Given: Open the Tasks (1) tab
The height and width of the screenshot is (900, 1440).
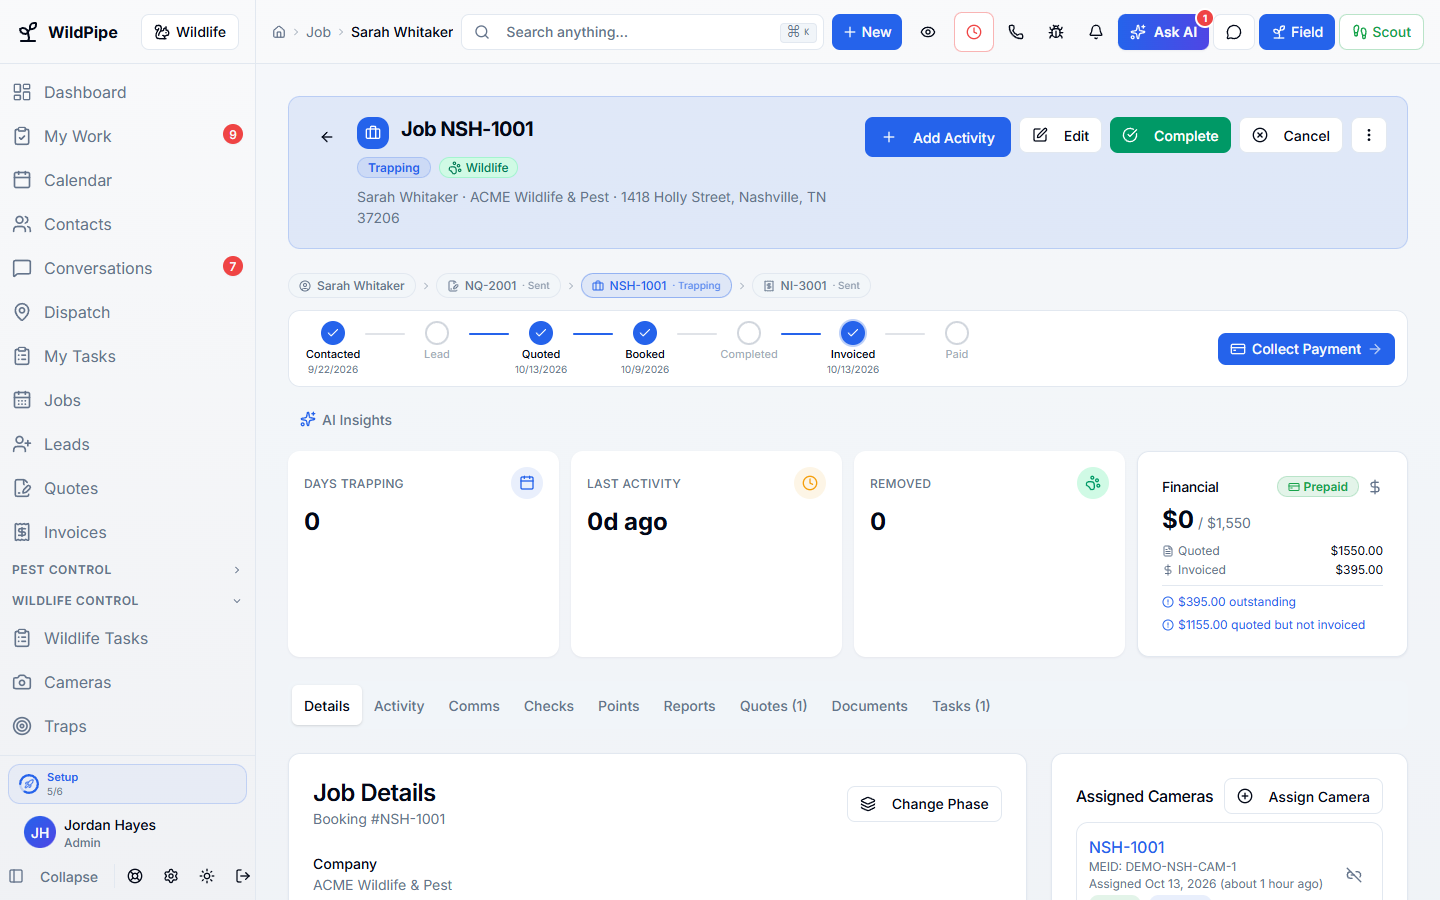Looking at the screenshot, I should pos(961,706).
